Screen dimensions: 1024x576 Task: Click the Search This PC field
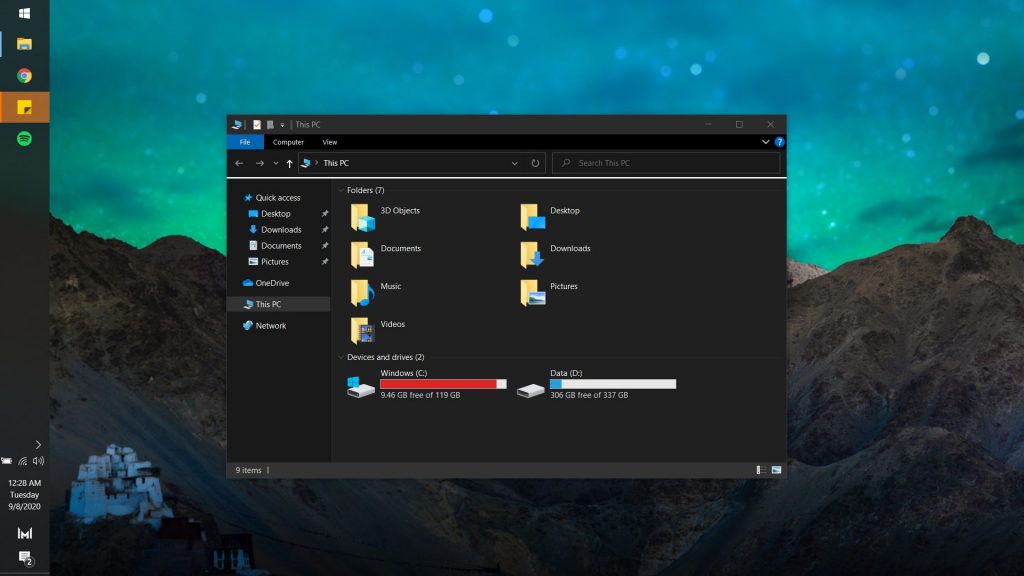point(666,163)
